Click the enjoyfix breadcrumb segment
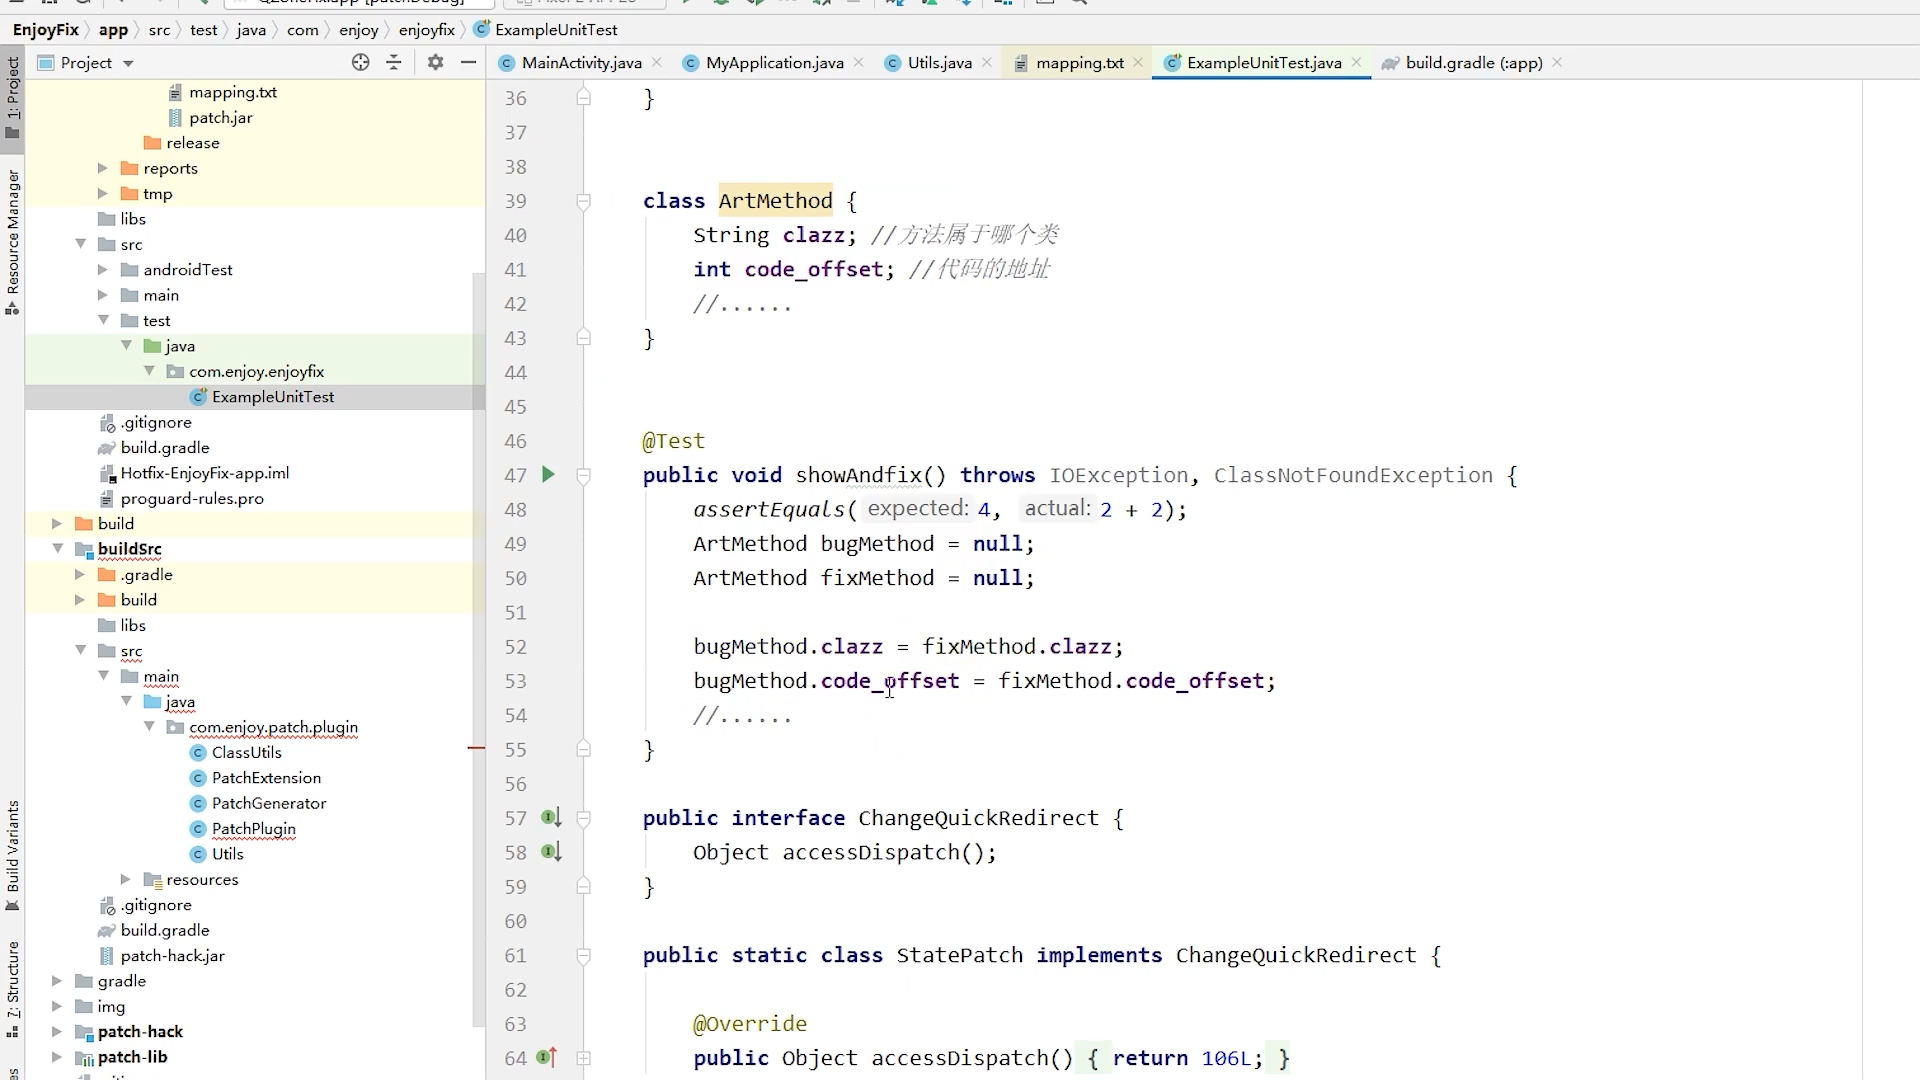Screen dimensions: 1920x1080 [x=427, y=30]
